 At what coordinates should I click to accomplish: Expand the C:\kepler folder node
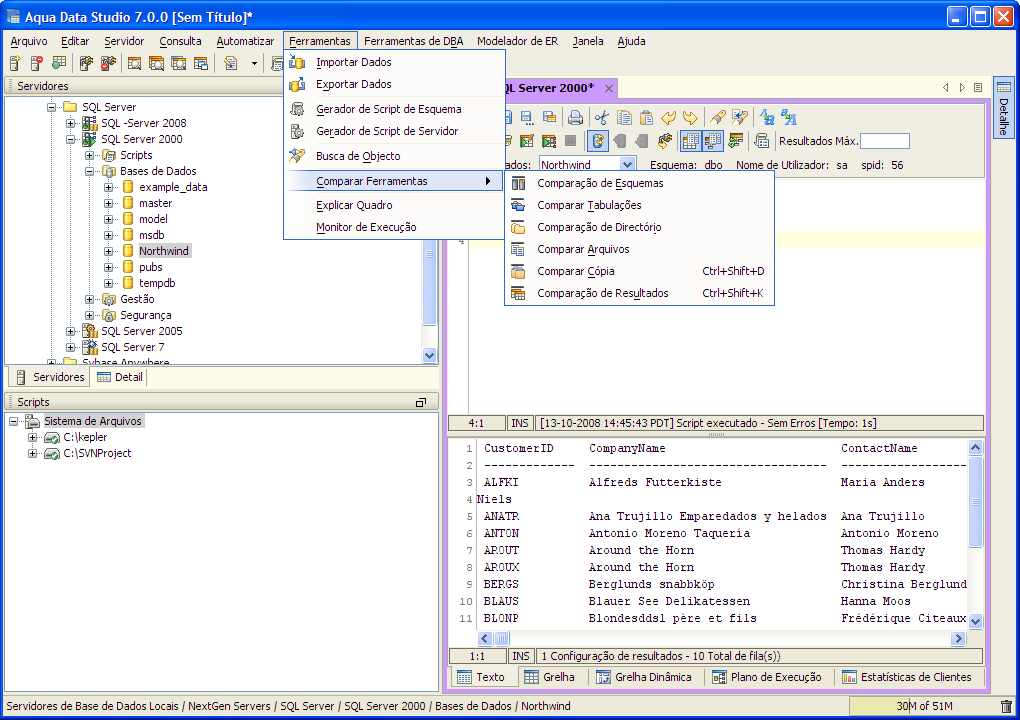[33, 438]
